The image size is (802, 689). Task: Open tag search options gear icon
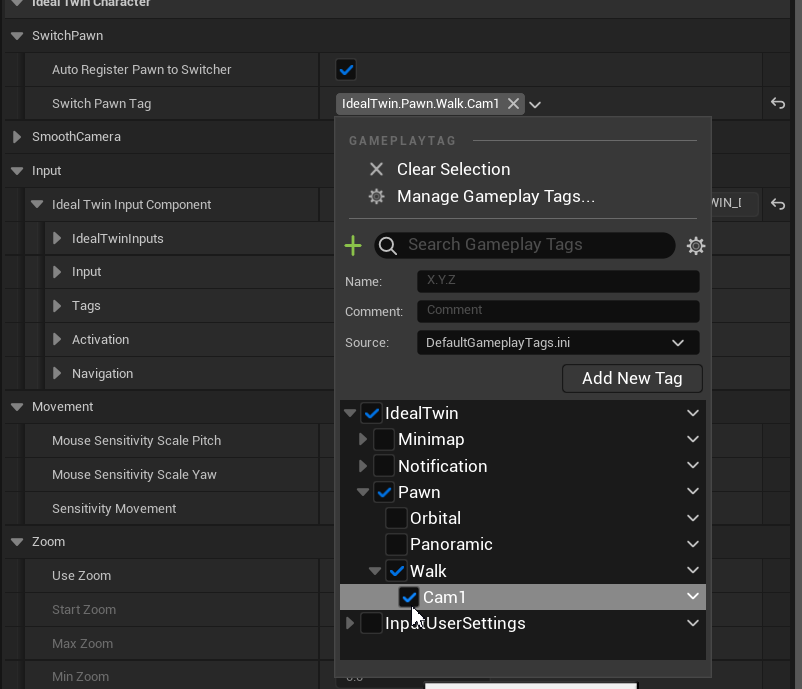tap(696, 245)
